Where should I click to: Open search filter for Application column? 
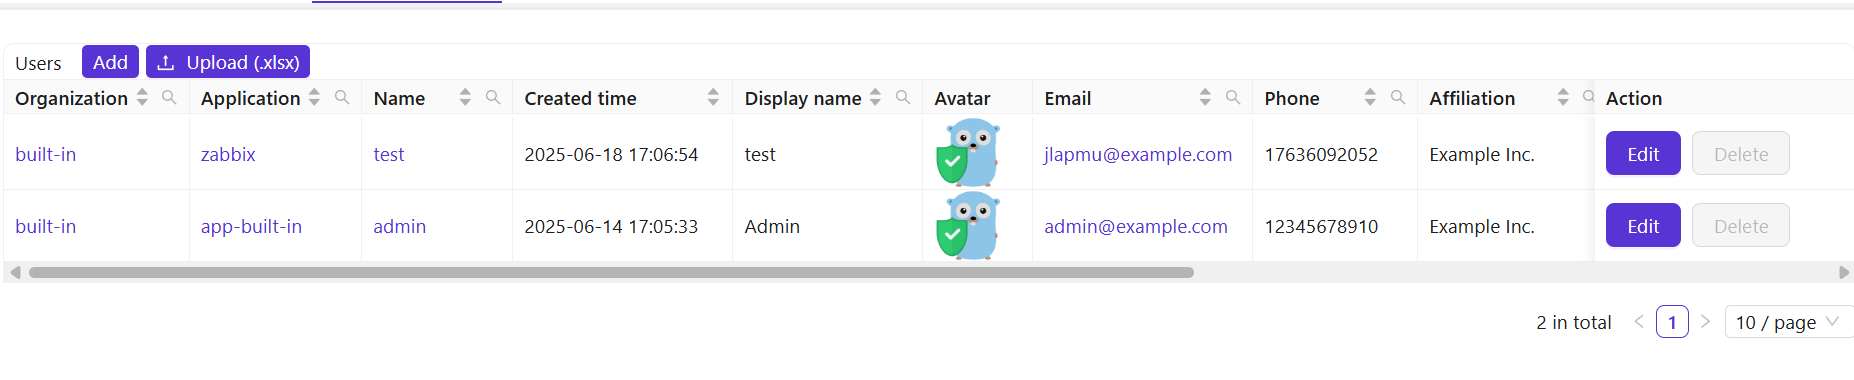(342, 97)
